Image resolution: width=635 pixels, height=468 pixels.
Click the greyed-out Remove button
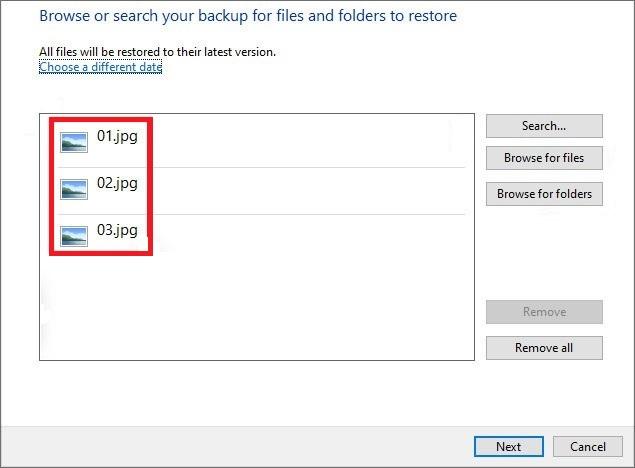(x=544, y=312)
